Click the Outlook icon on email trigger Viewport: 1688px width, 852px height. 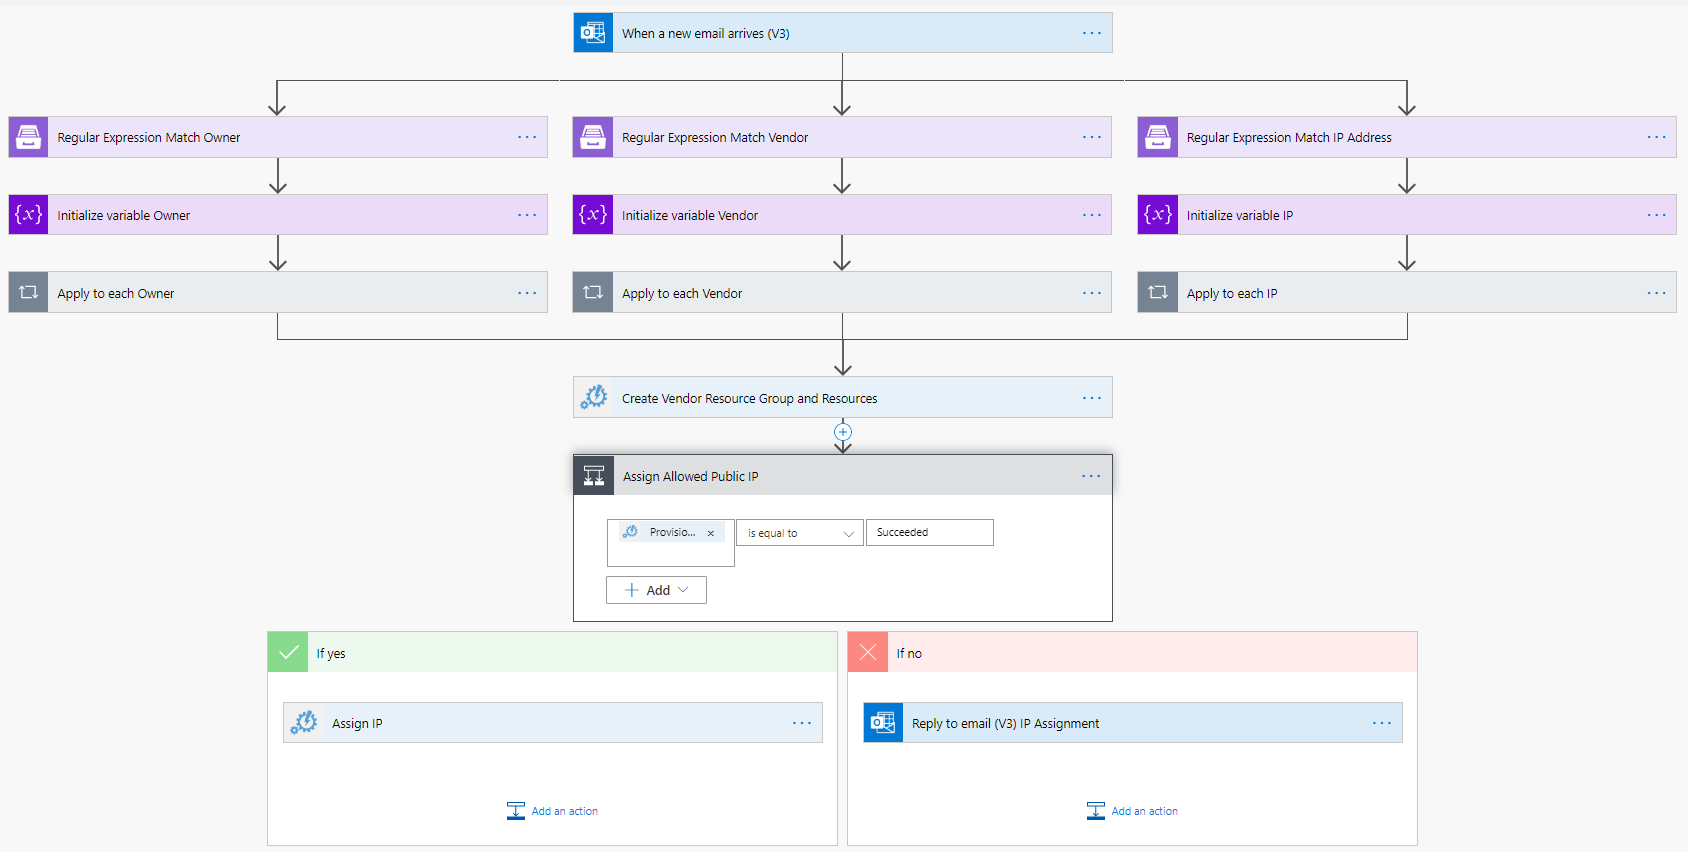593,33
